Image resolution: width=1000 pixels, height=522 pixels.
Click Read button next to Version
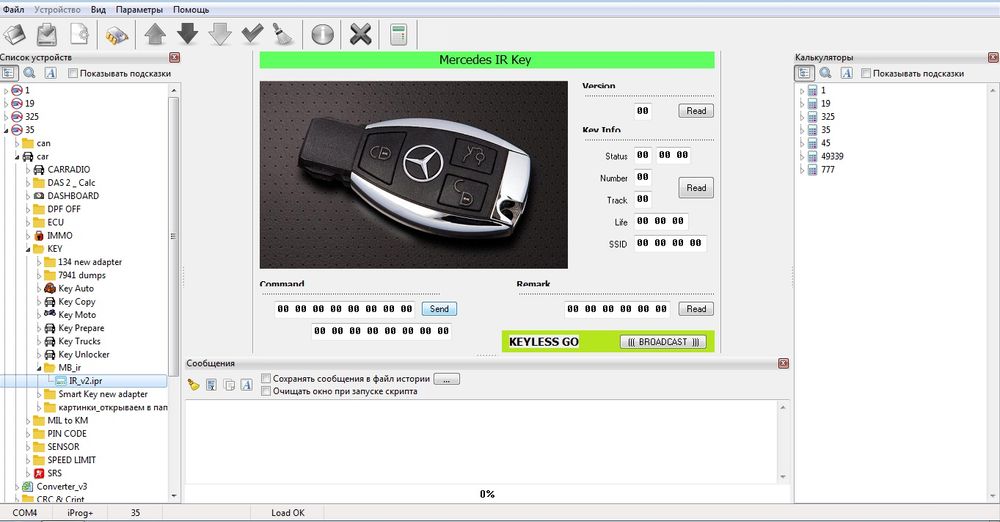pyautogui.click(x=696, y=111)
